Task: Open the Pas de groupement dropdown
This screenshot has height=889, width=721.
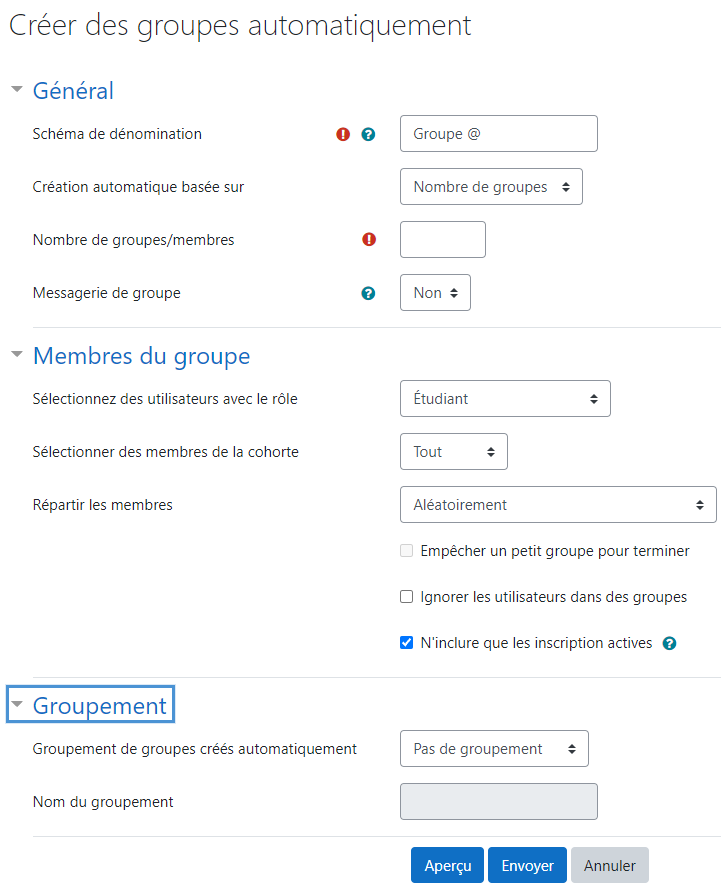Action: [494, 748]
